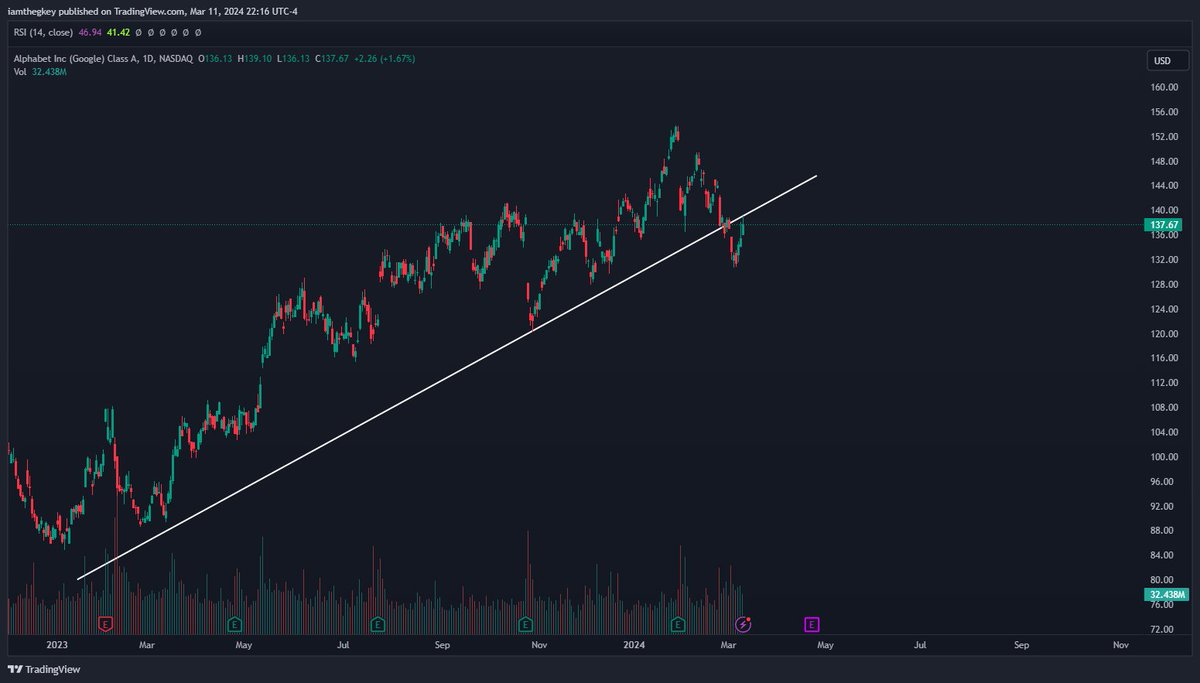
Task: Click the purple upcoming earnings E marker
Action: tap(811, 625)
